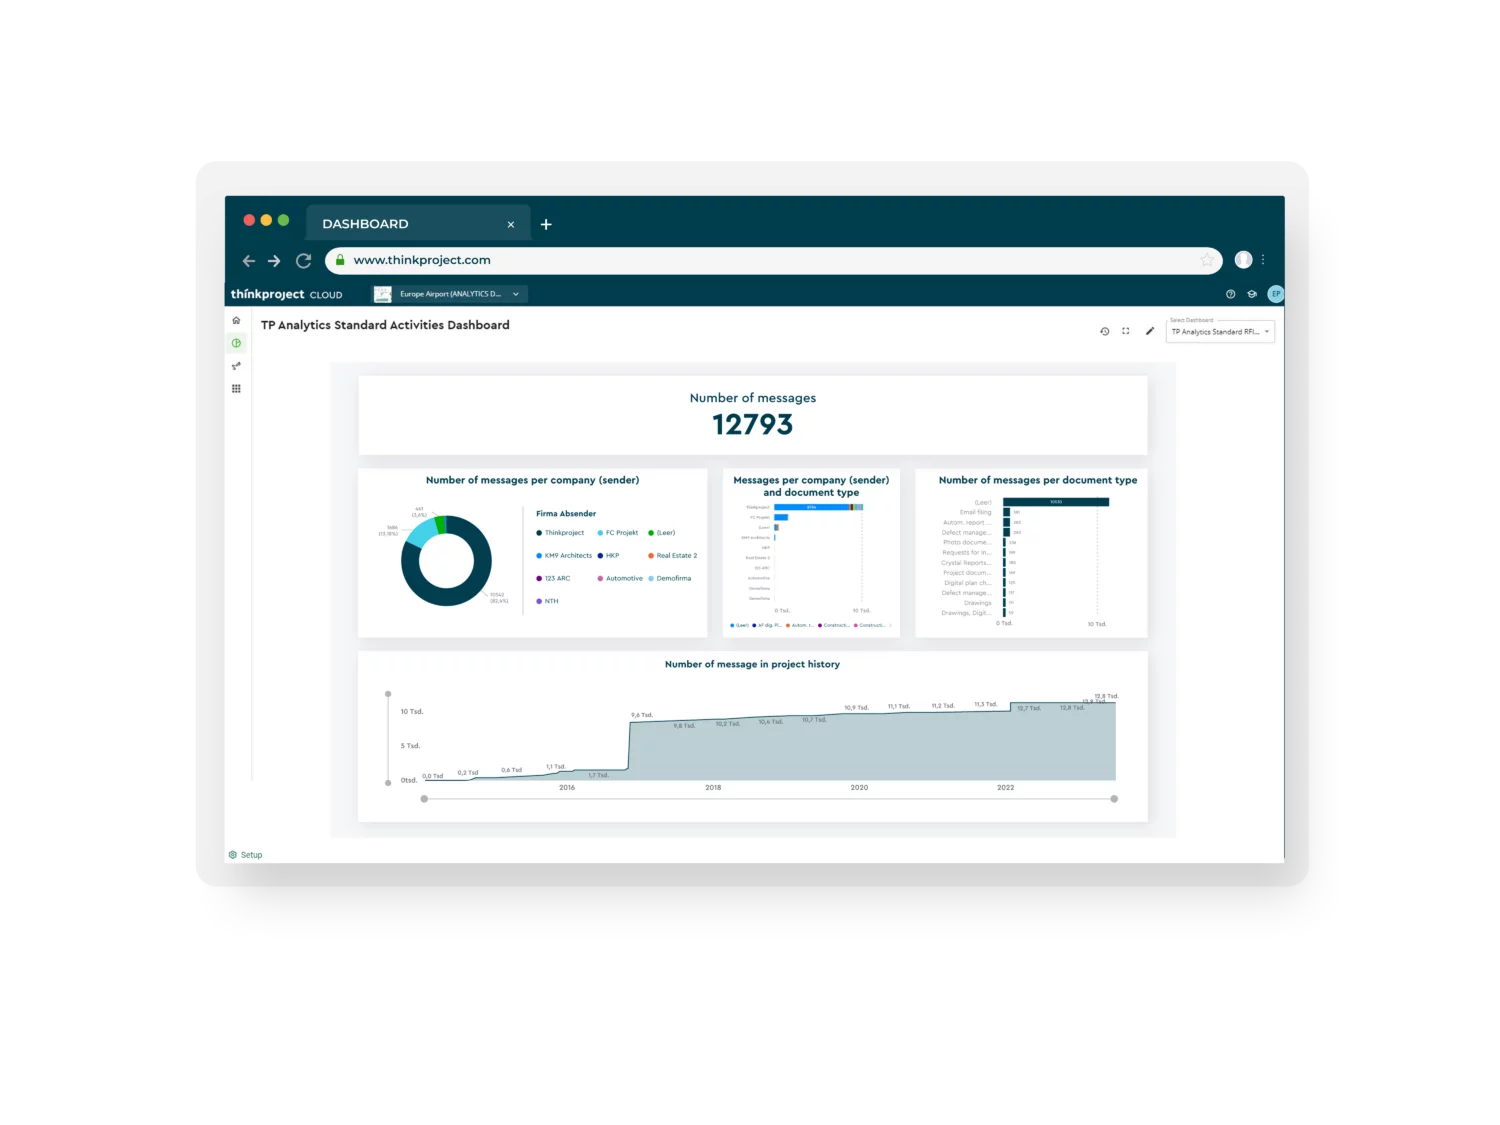Click the pencil edit dashboard icon
This screenshot has height=1125, width=1500.
(1150, 331)
